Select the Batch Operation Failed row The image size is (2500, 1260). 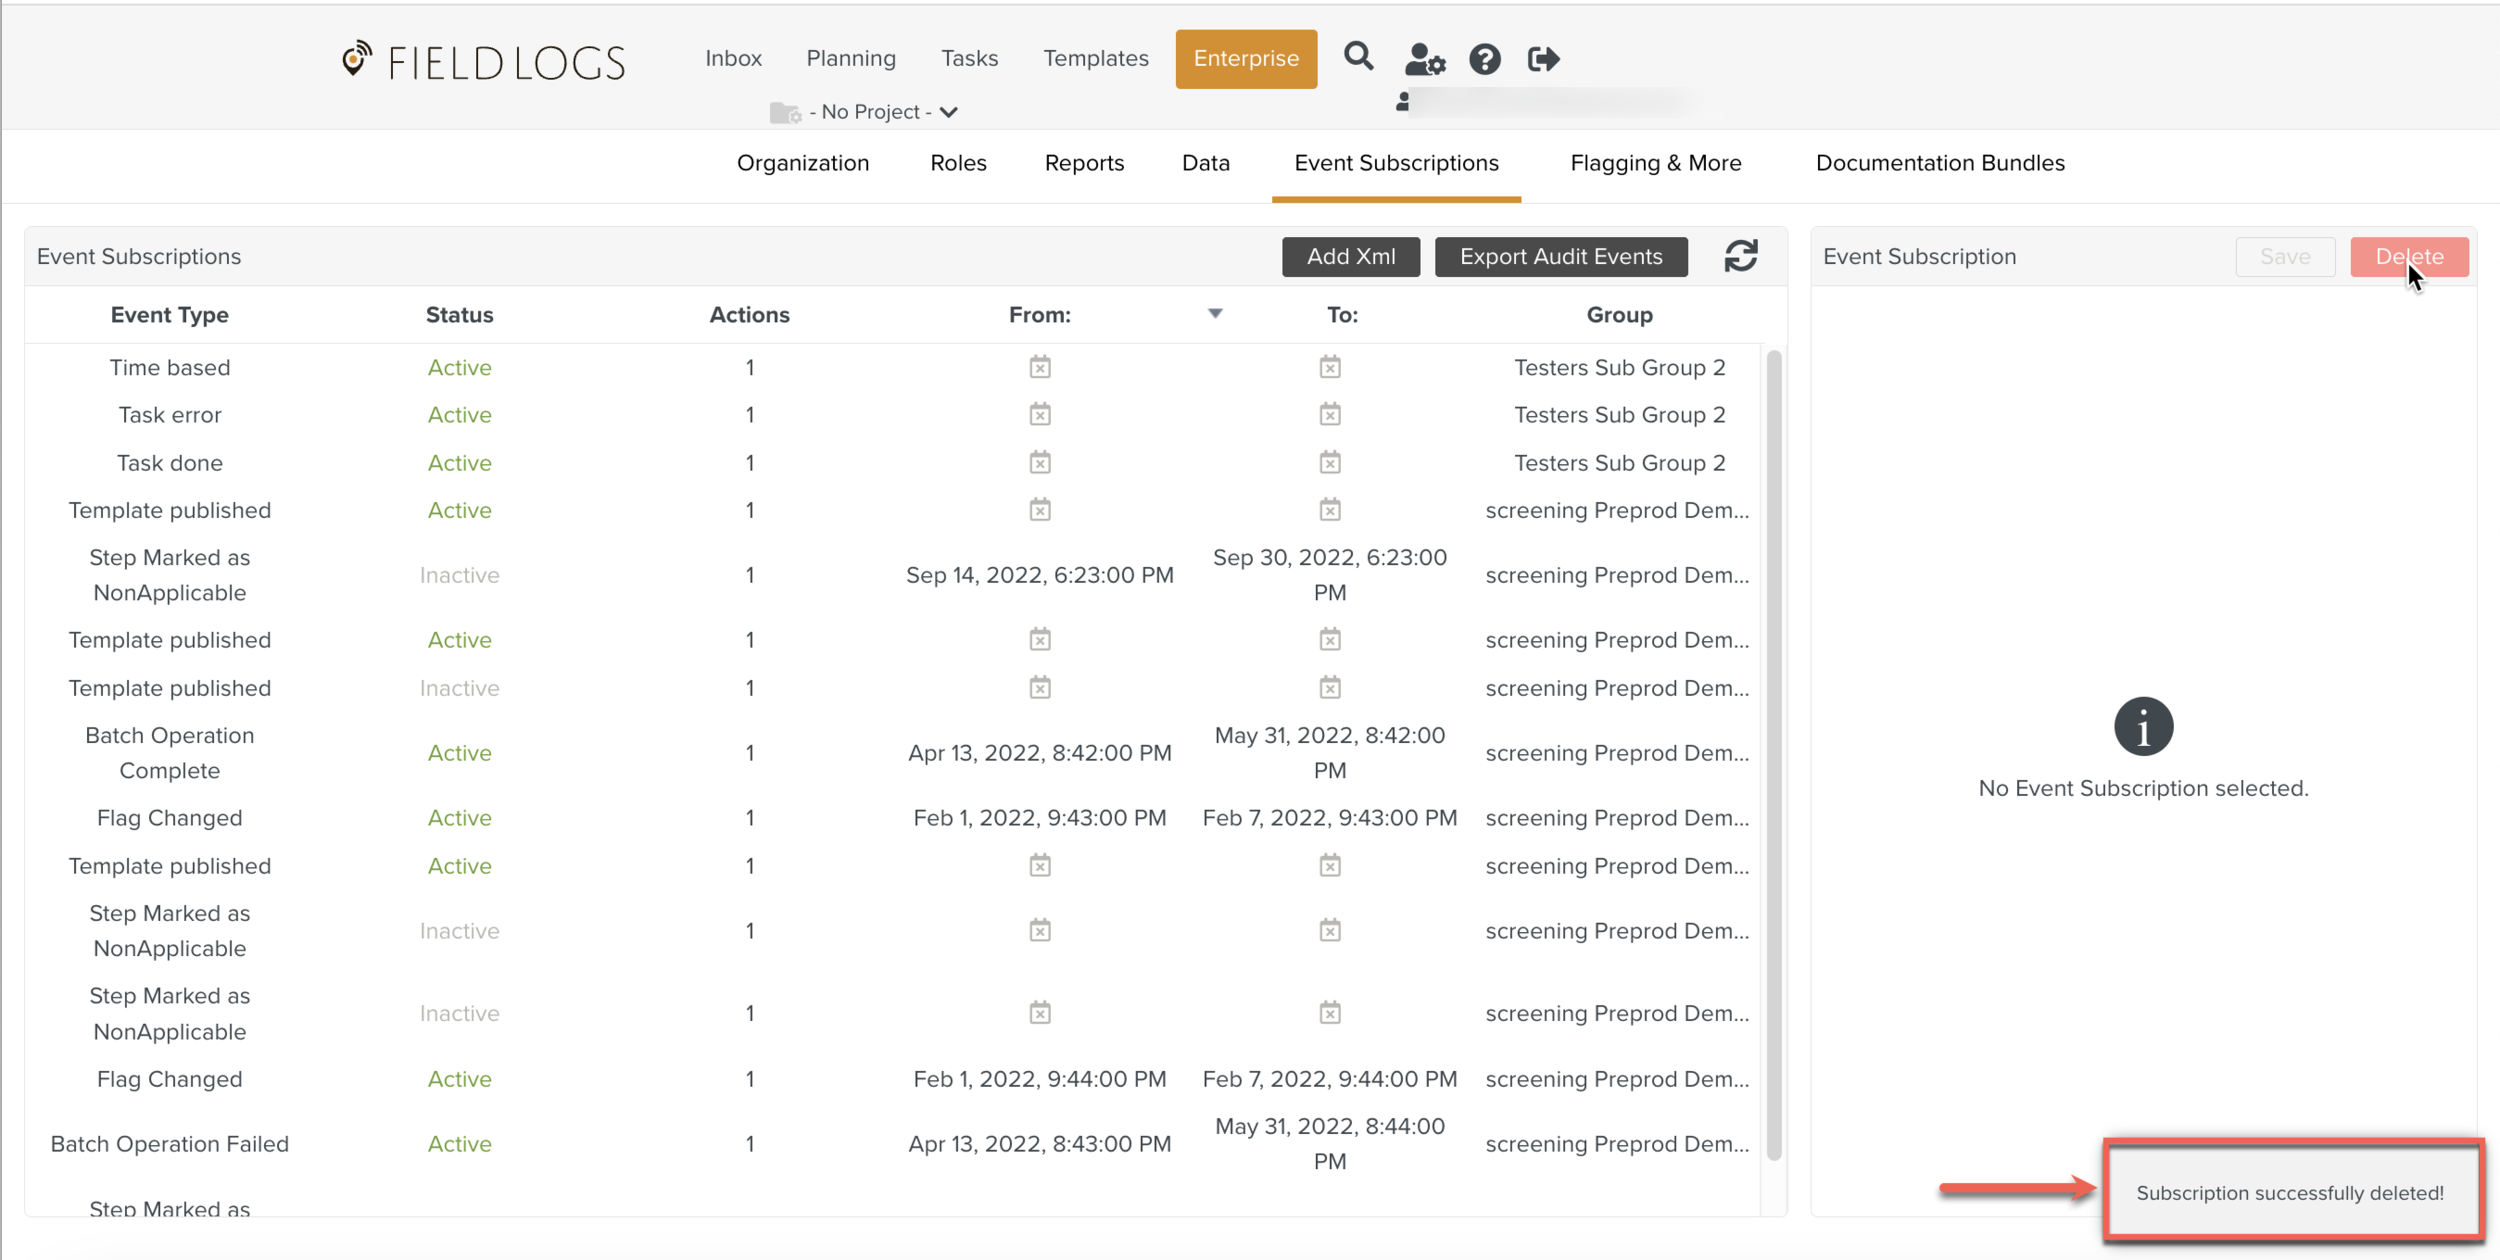pyautogui.click(x=169, y=1143)
